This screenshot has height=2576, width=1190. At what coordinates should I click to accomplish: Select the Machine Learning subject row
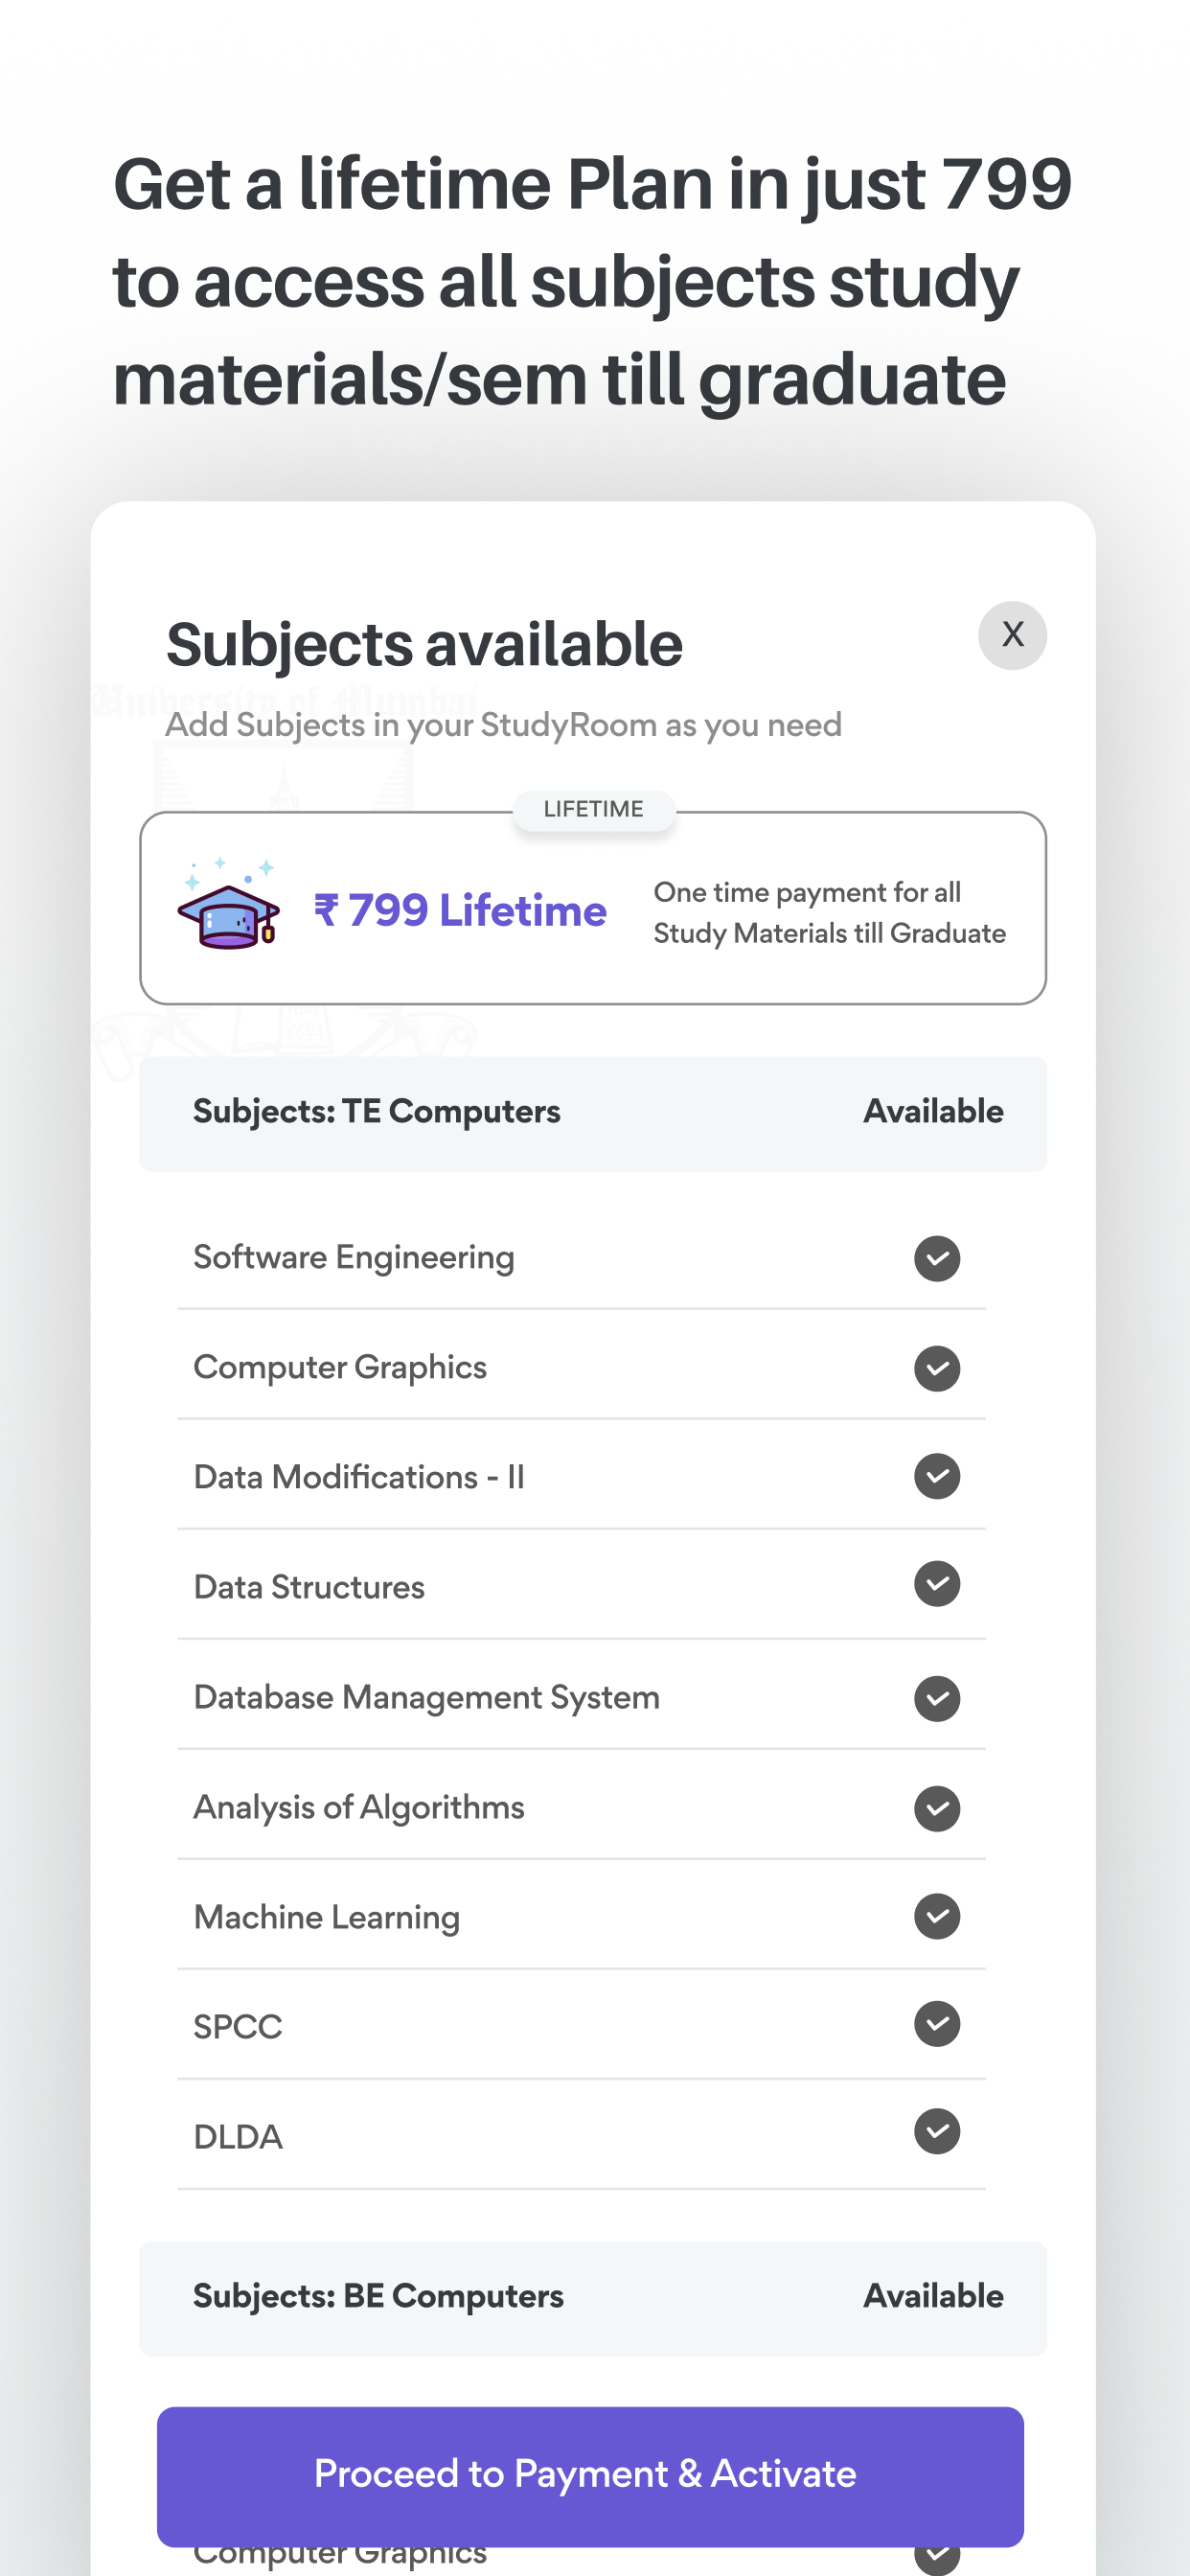click(581, 1917)
